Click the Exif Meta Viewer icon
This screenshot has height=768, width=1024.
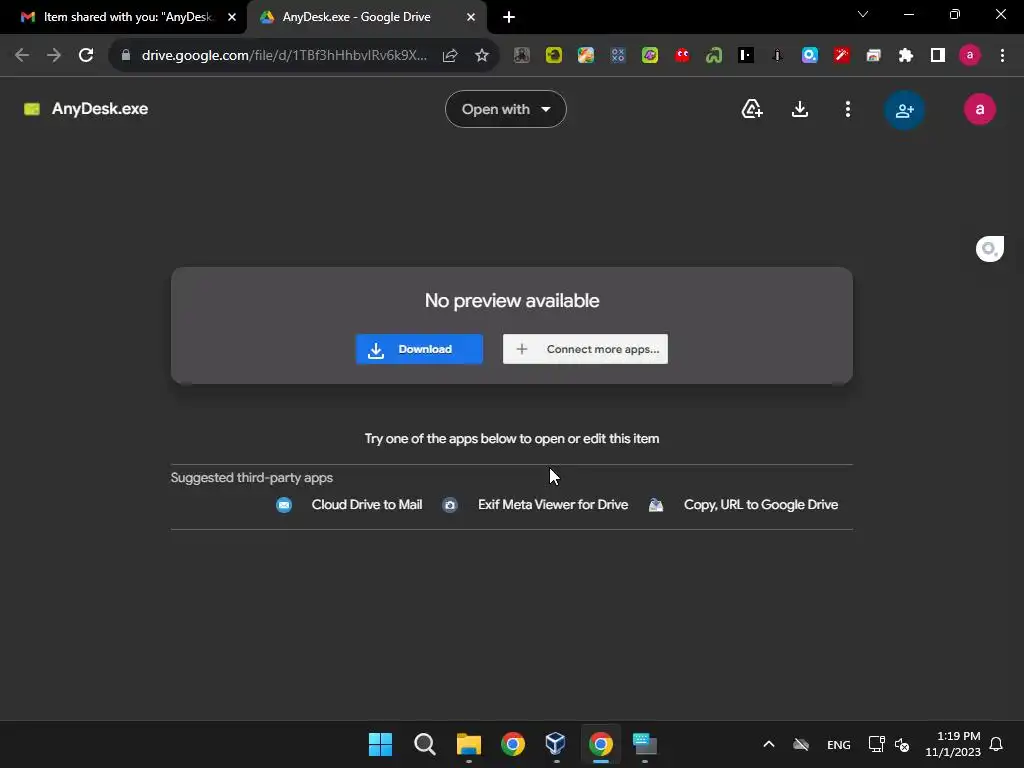click(450, 505)
